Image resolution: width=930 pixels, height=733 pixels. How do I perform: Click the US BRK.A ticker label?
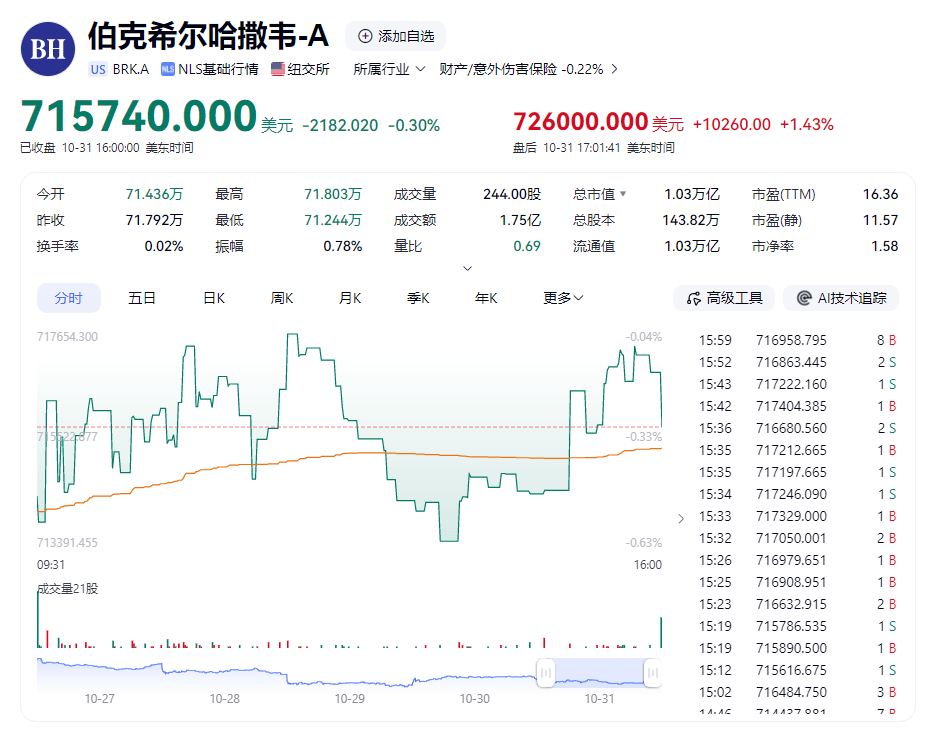coord(119,69)
